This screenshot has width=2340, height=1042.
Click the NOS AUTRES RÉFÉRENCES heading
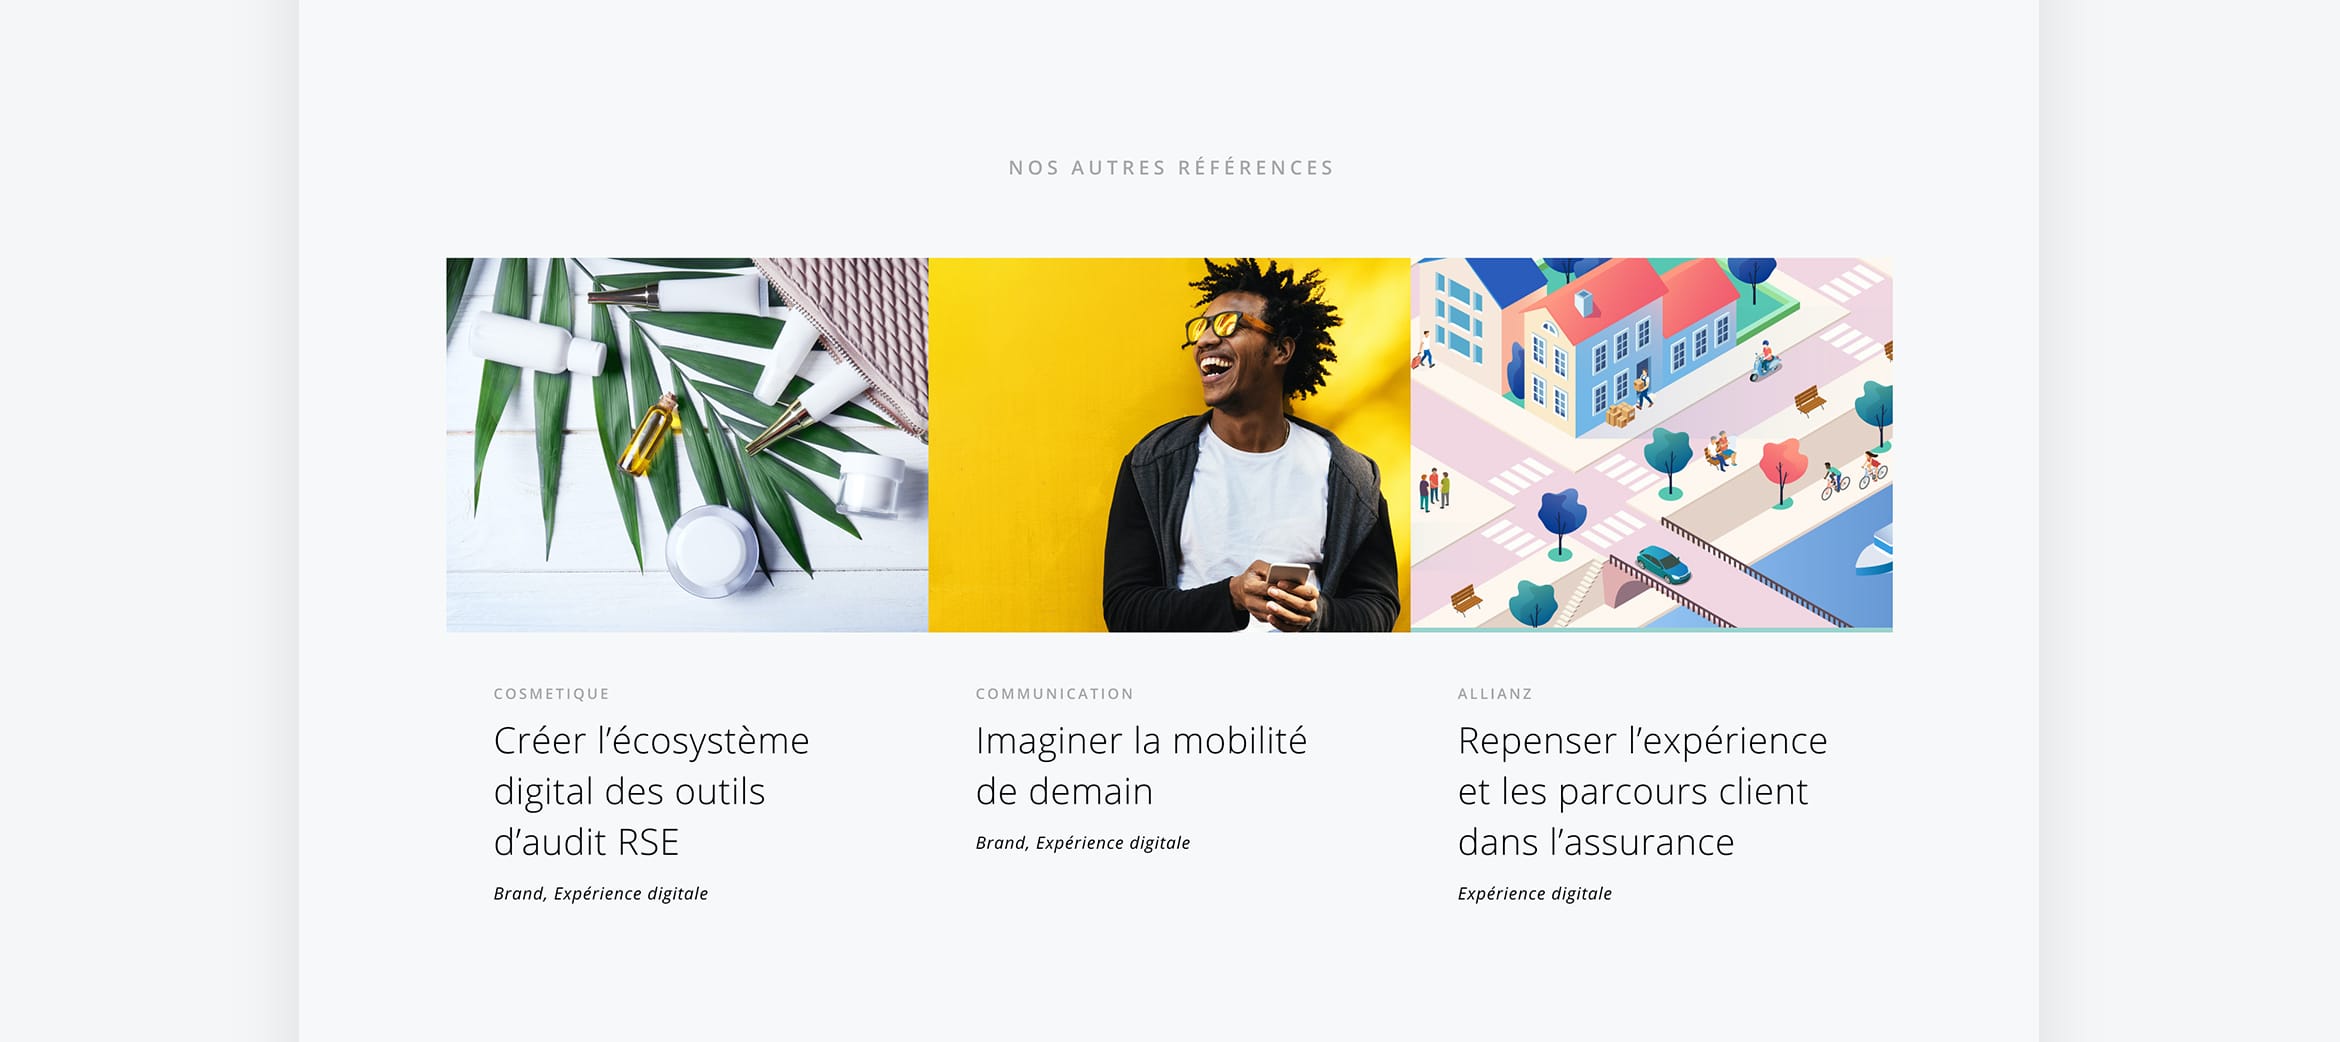(x=1171, y=168)
